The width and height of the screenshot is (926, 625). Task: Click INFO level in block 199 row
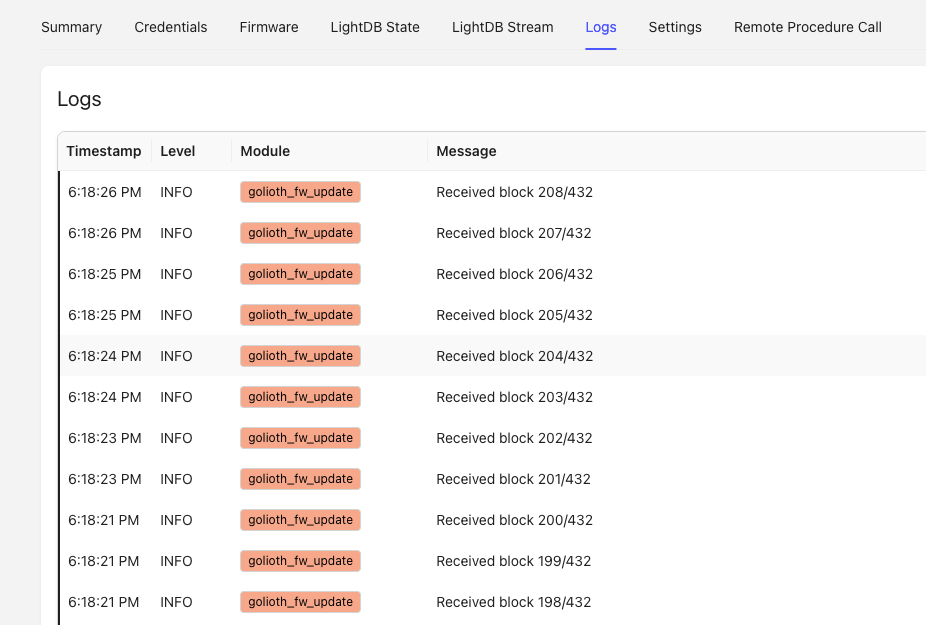click(176, 561)
